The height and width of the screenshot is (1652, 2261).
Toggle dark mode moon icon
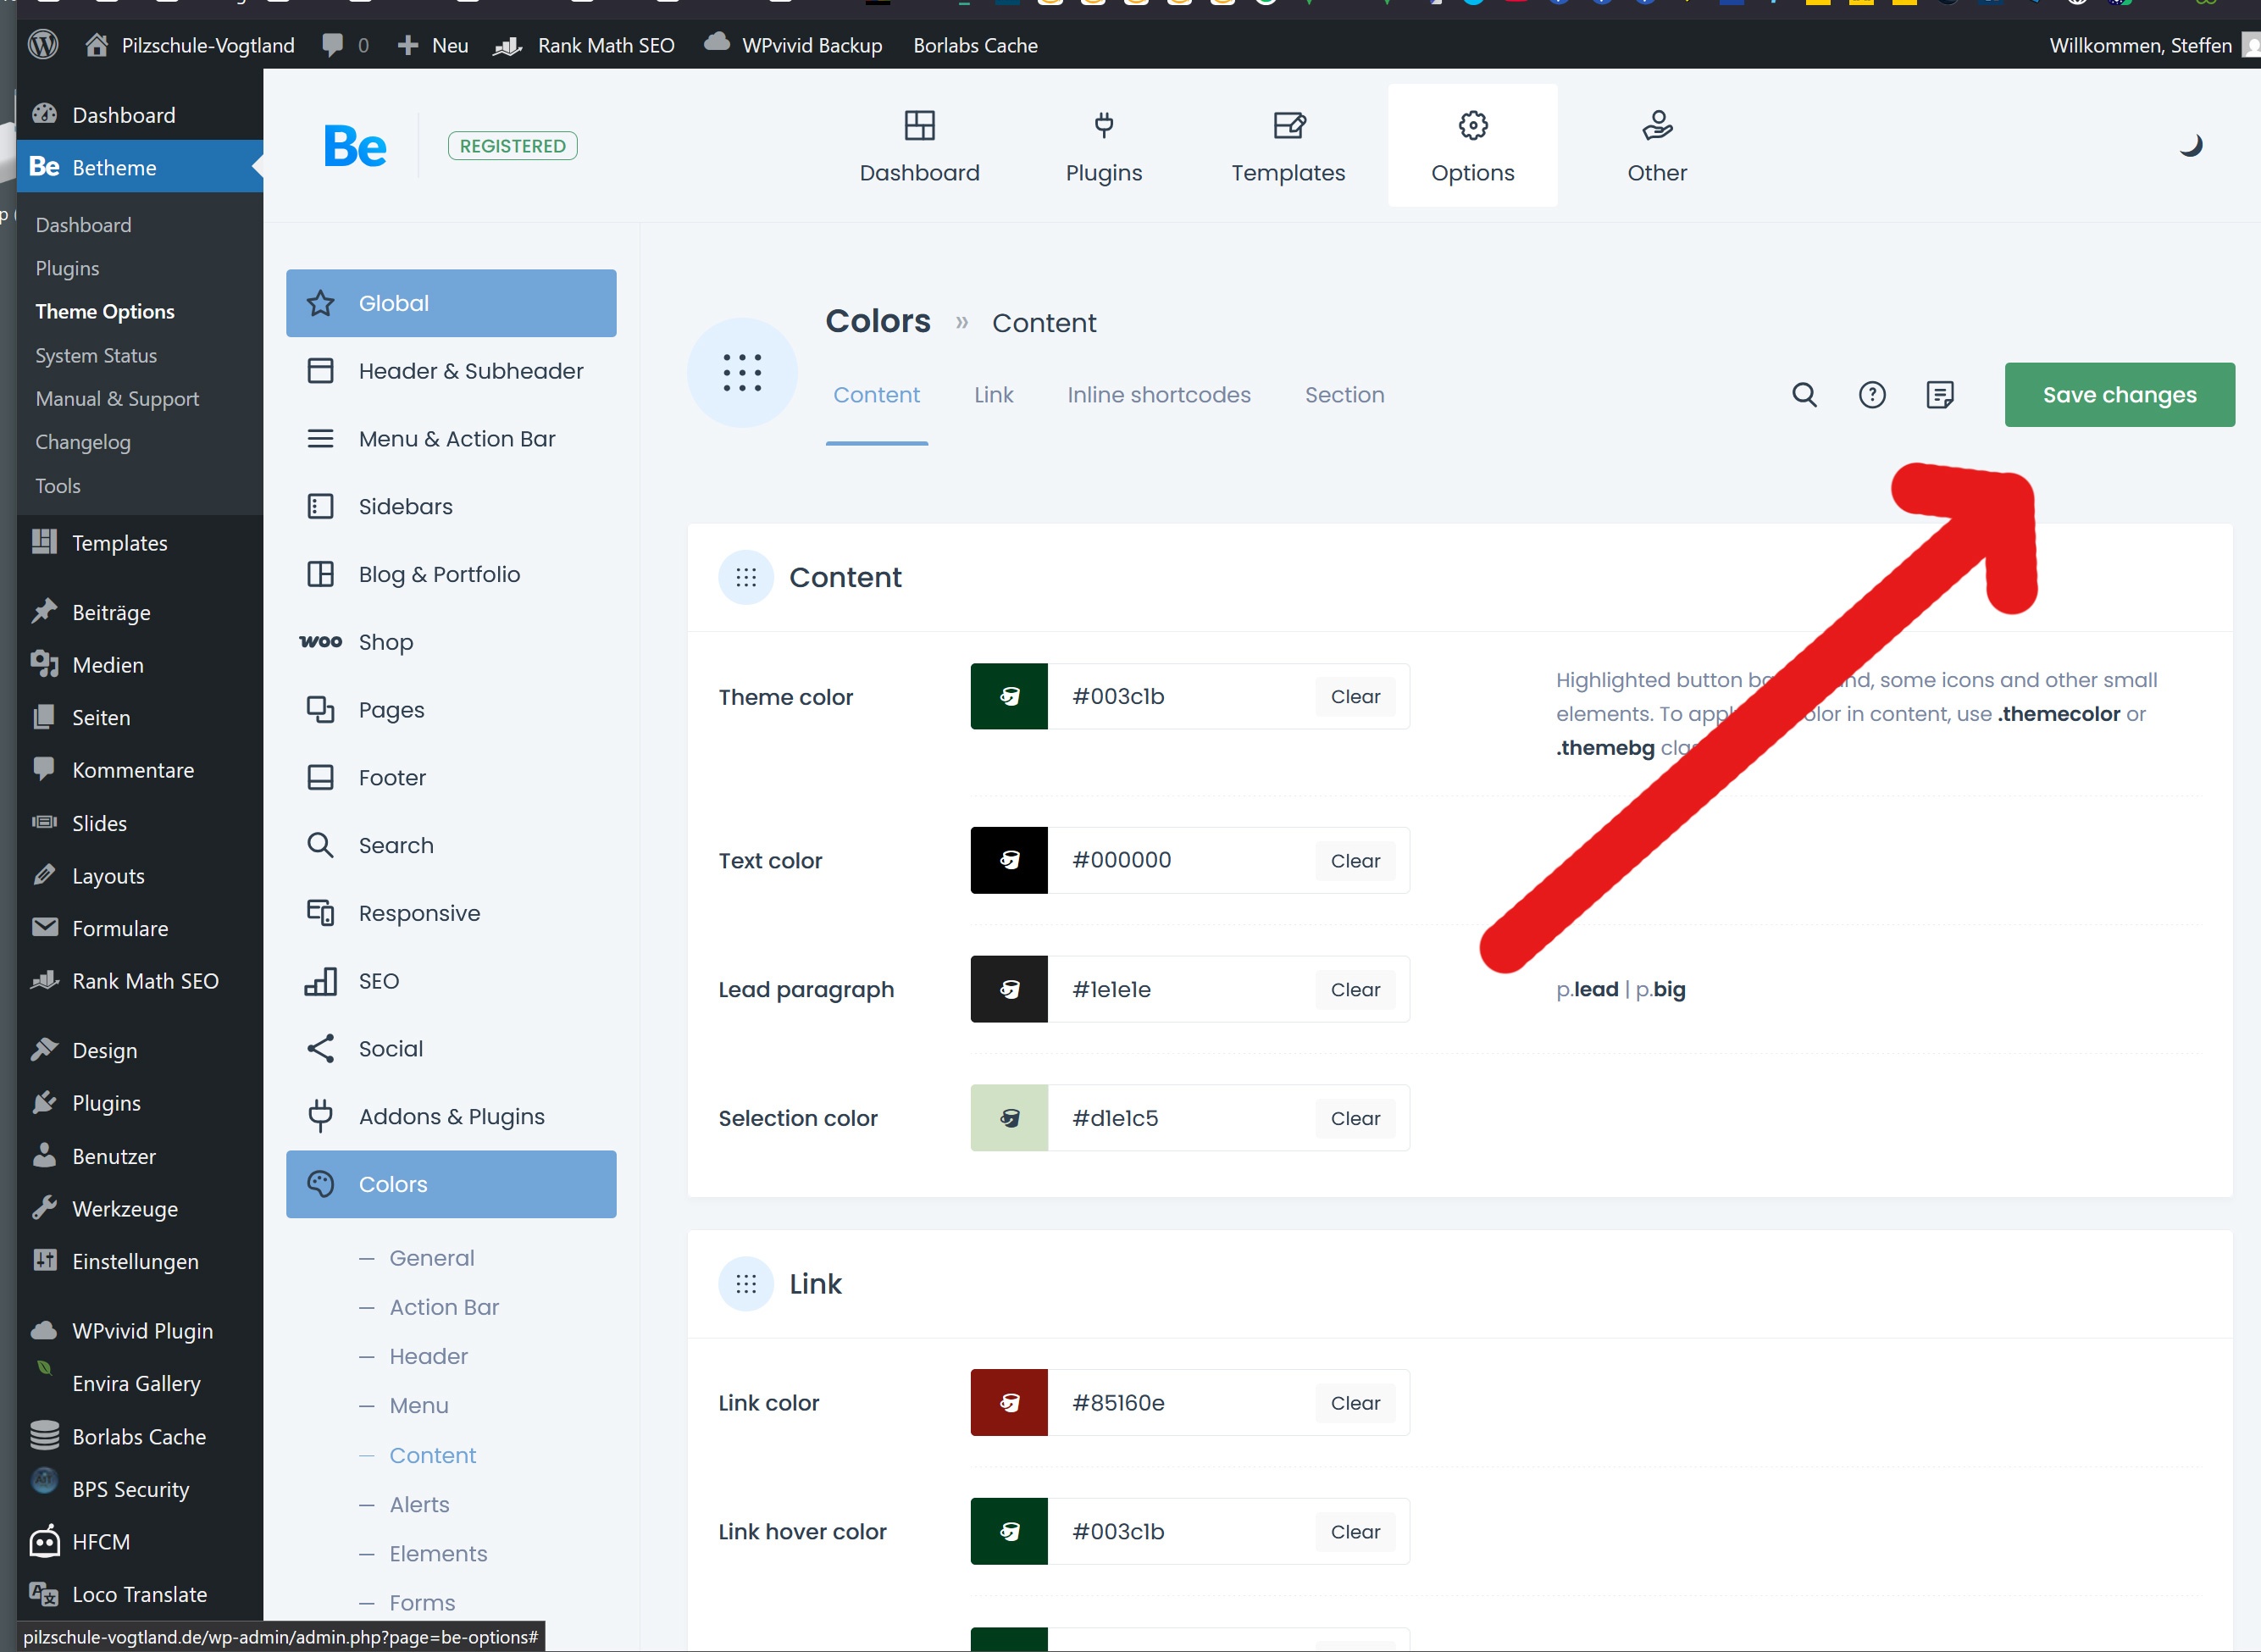(x=2190, y=146)
